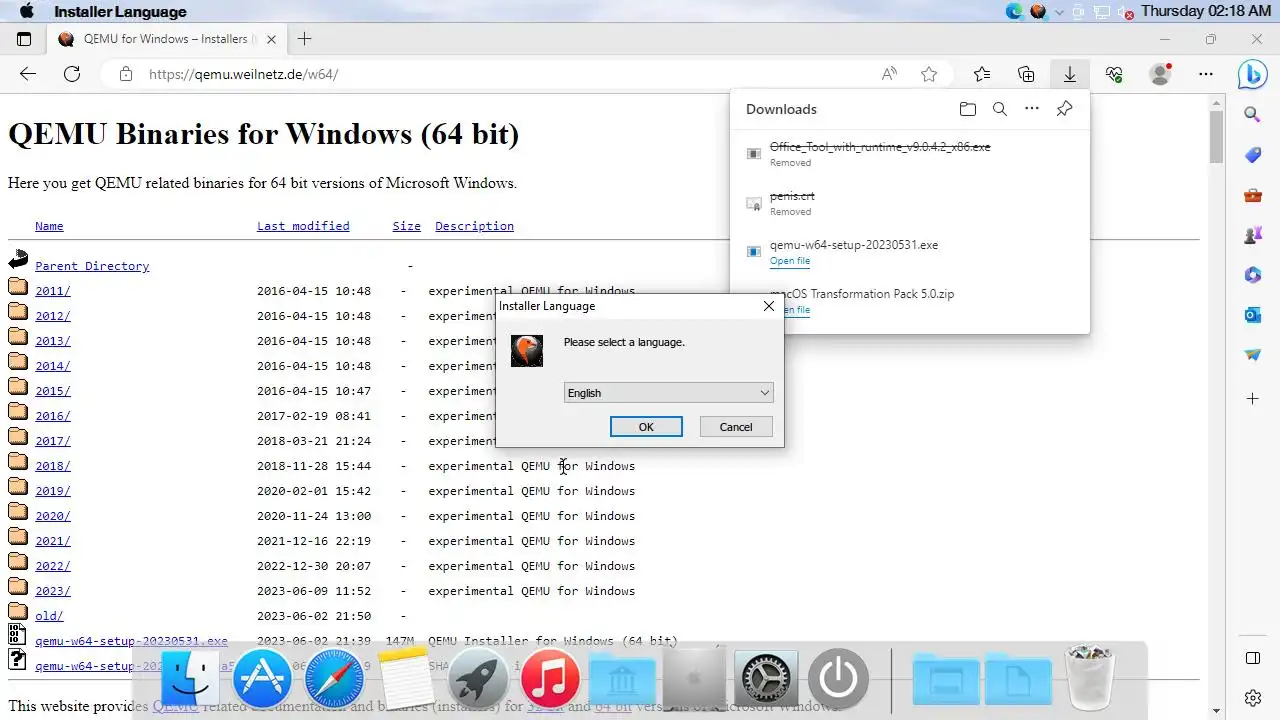Download qemu-w64-setup-20230531.exe from the listing

[131, 641]
